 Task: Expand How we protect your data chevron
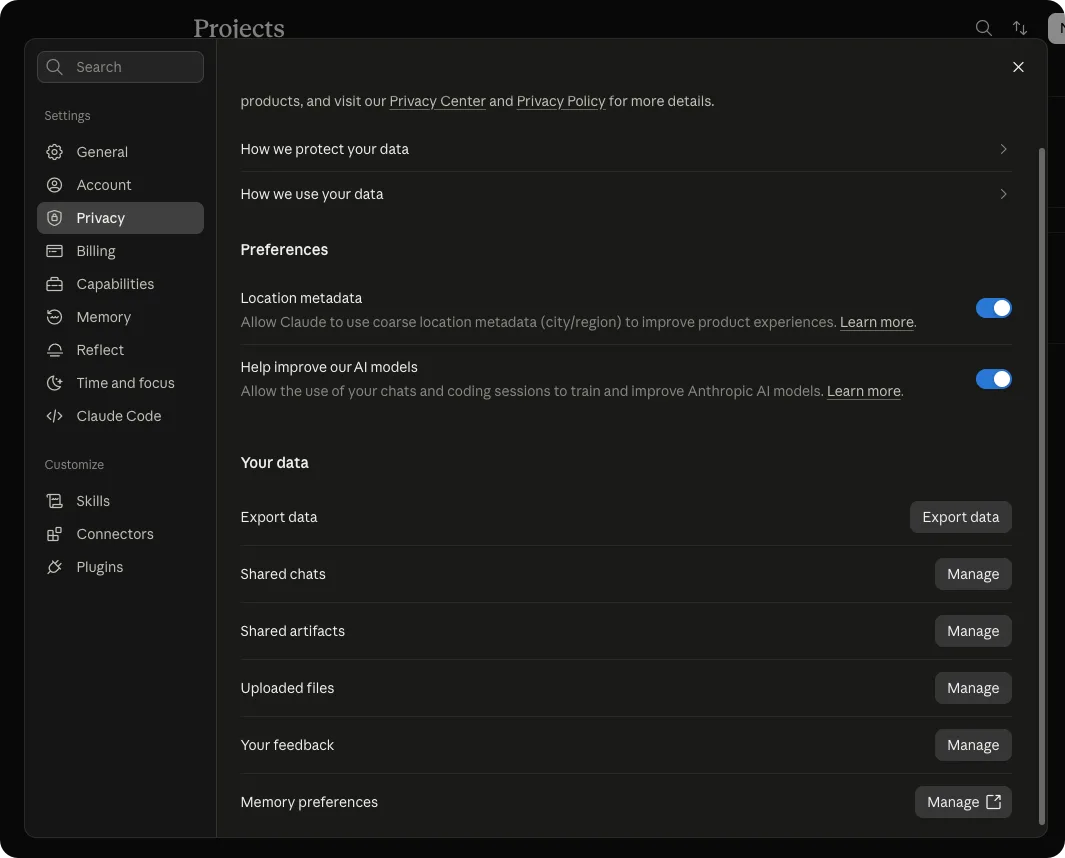[1003, 149]
